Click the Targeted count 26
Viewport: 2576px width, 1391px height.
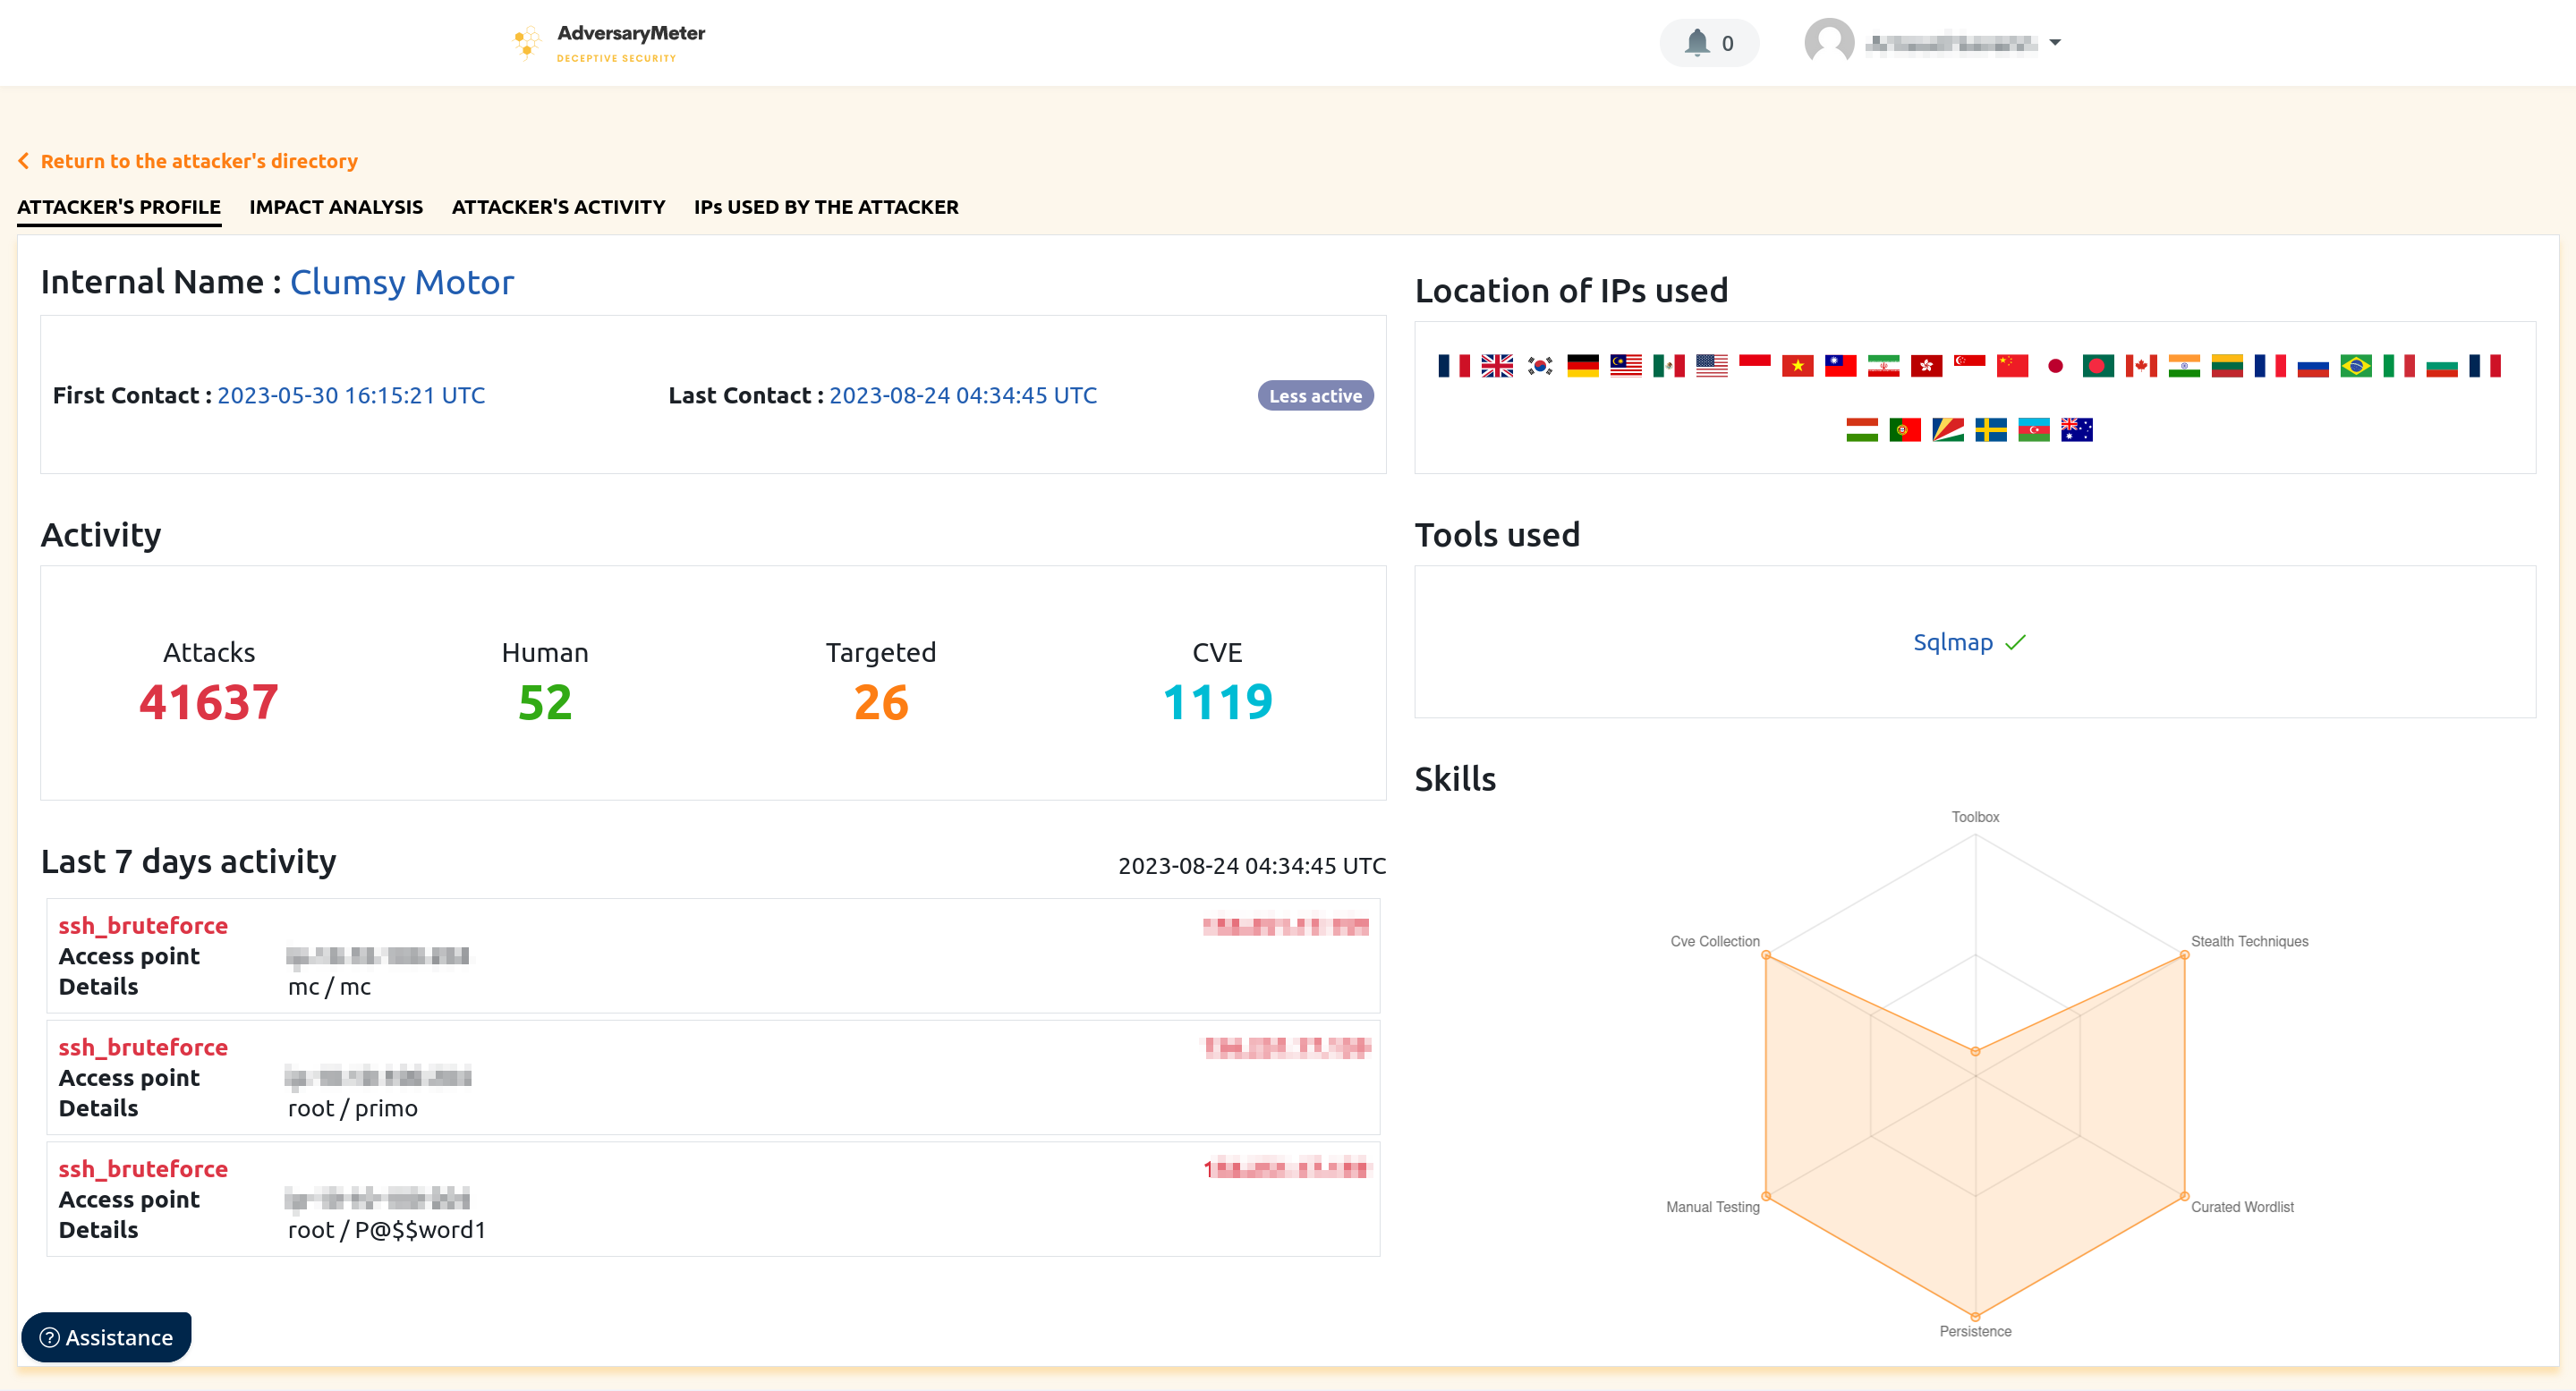click(881, 702)
